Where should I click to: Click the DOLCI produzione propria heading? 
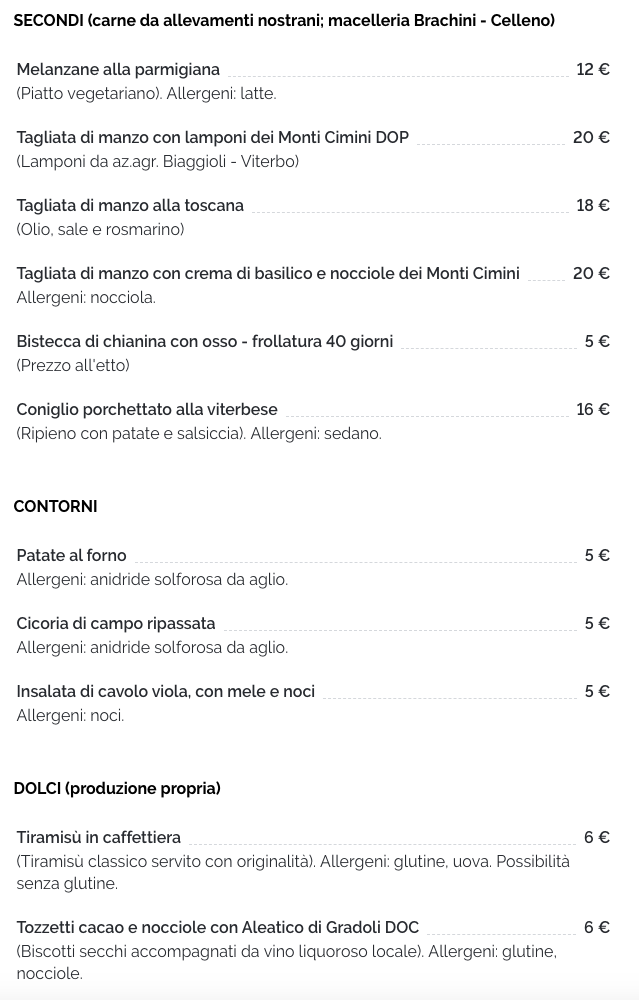click(117, 789)
